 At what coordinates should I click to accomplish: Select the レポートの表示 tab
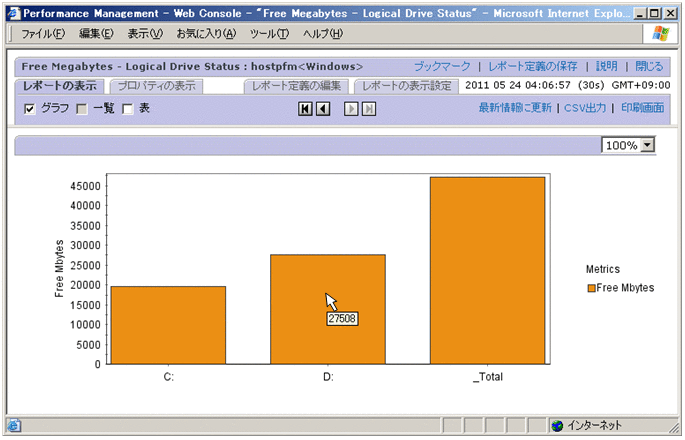59,86
